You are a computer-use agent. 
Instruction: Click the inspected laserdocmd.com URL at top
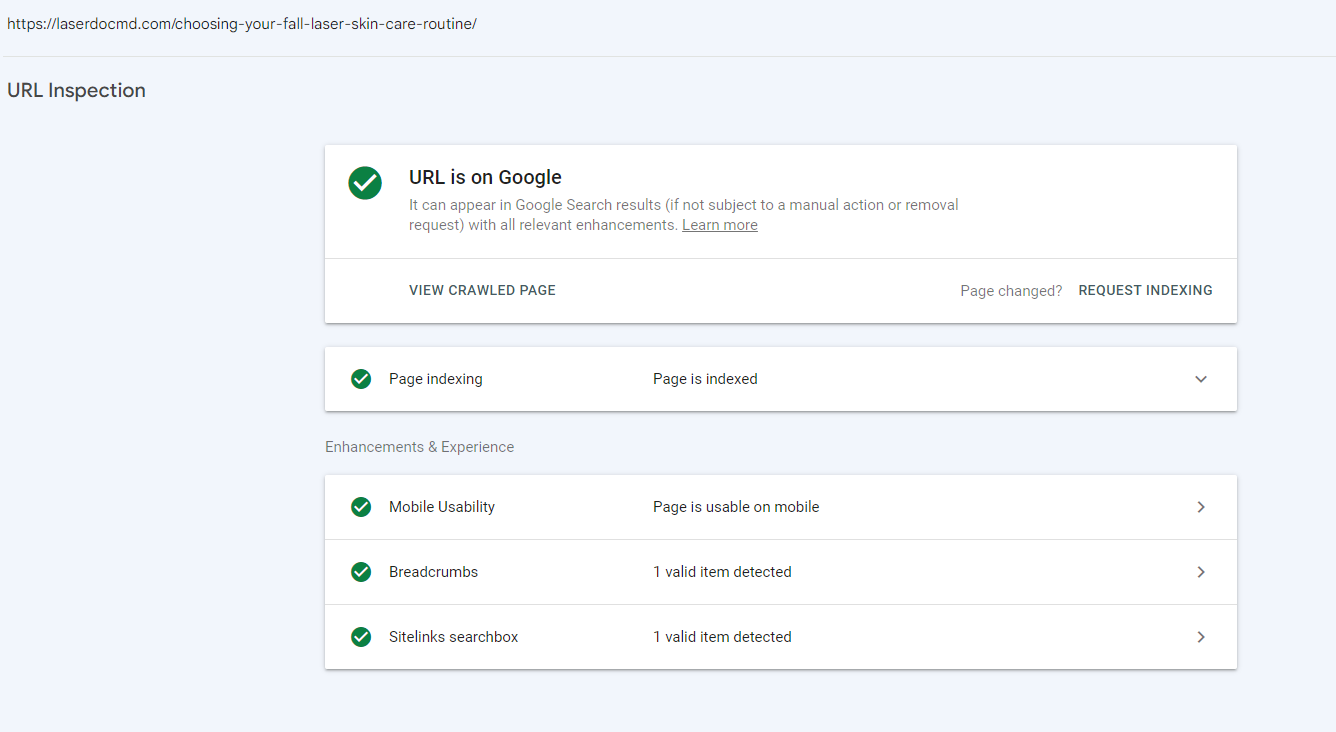[x=242, y=23]
